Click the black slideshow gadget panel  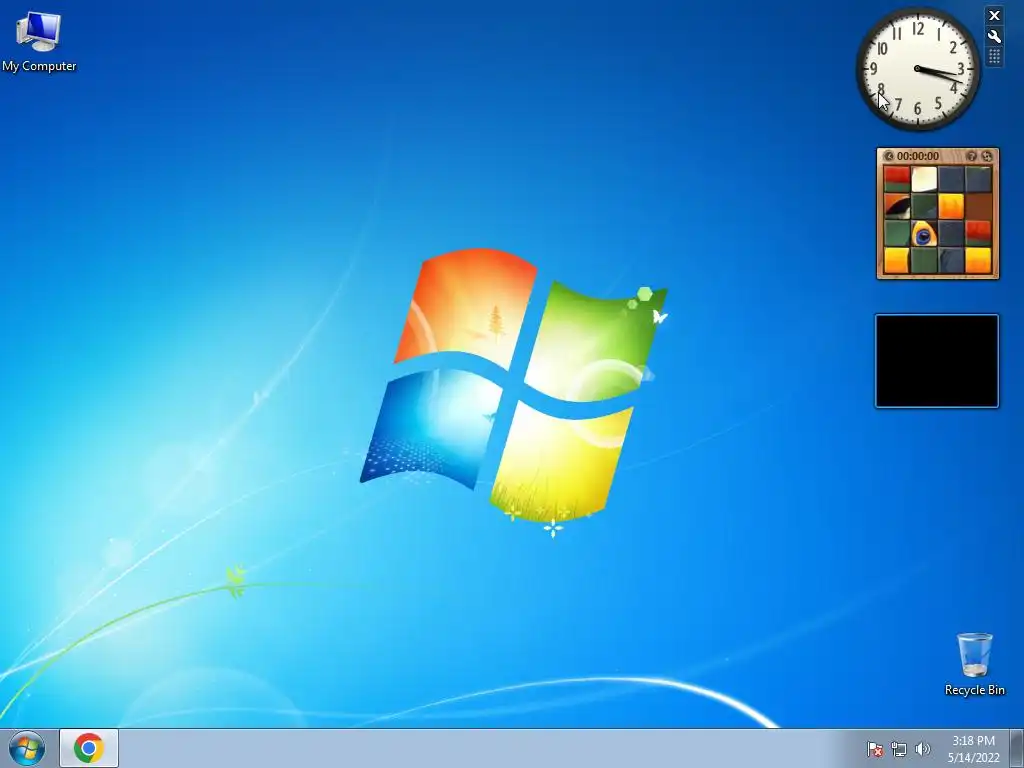936,361
